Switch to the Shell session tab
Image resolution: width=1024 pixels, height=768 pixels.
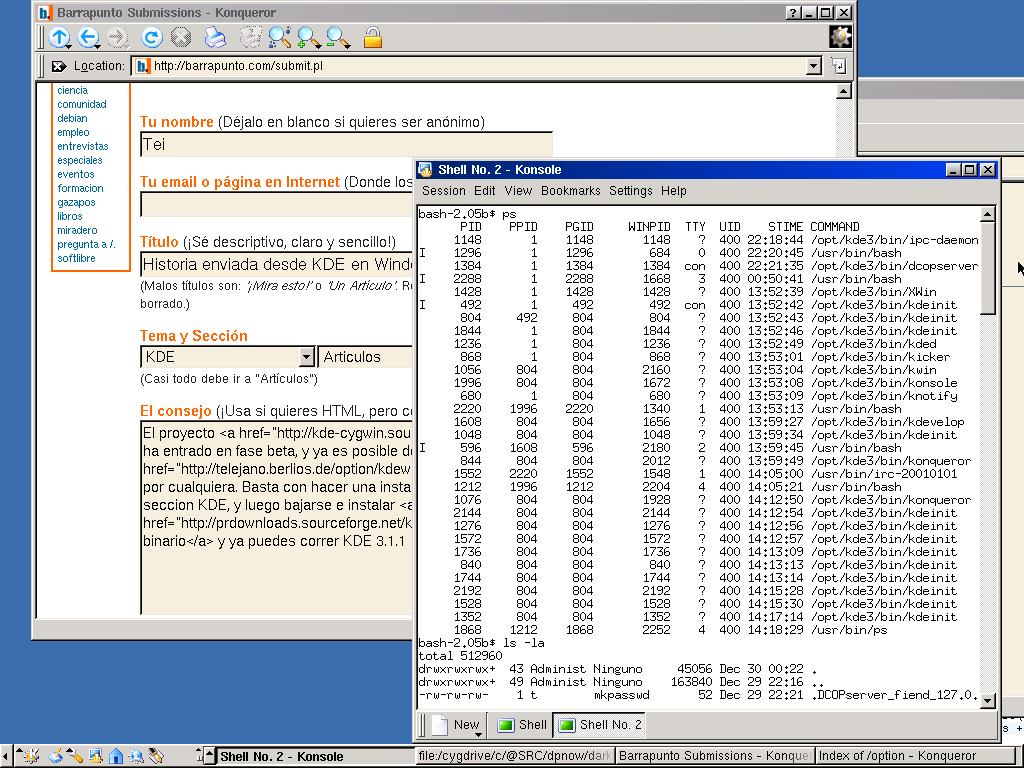522,724
